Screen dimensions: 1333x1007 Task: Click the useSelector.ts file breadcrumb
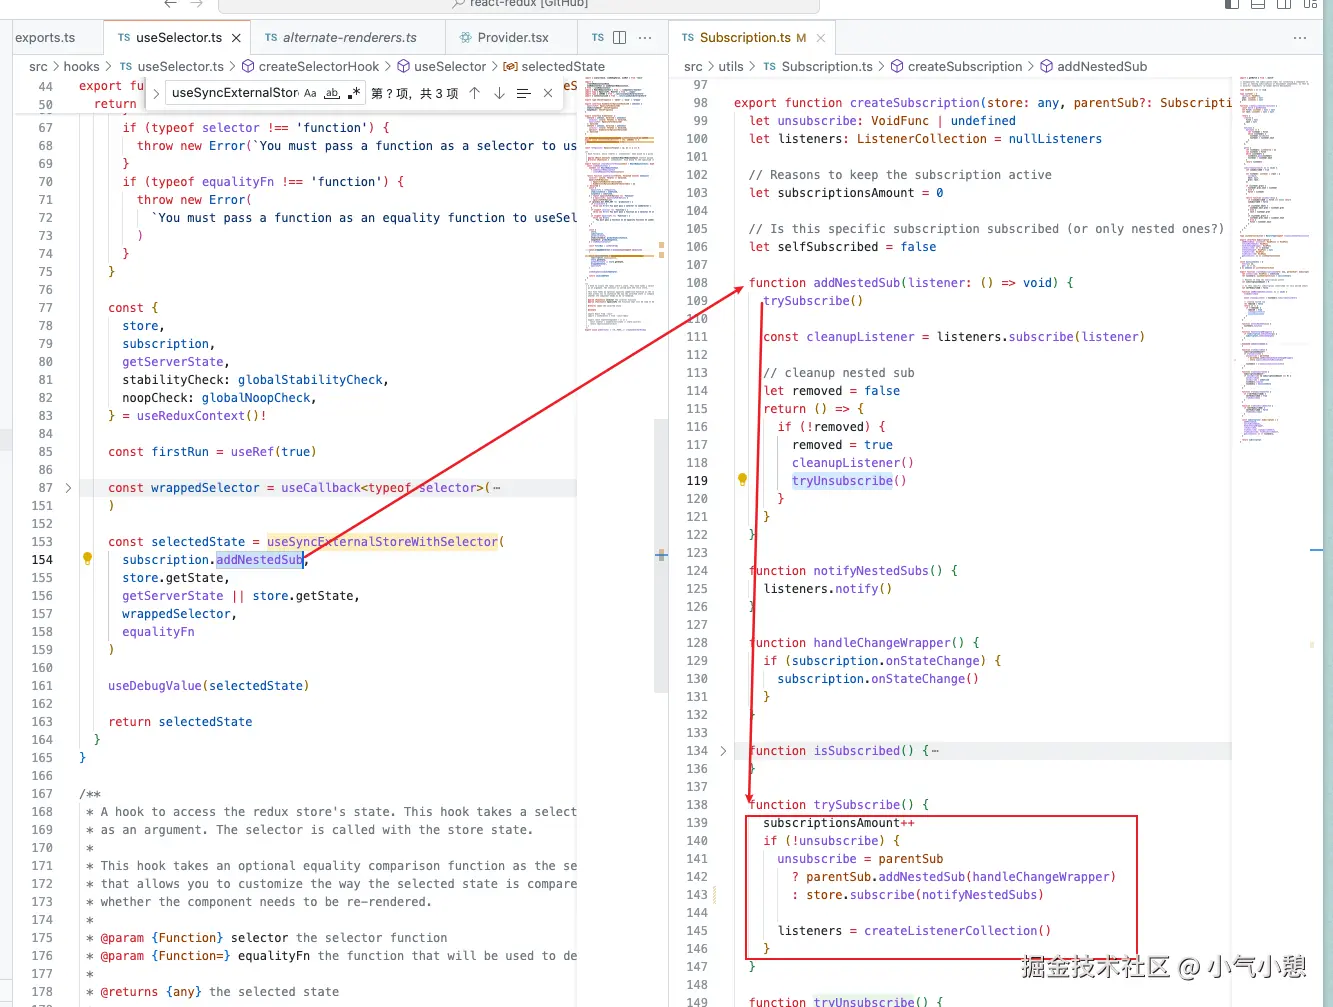click(x=172, y=67)
